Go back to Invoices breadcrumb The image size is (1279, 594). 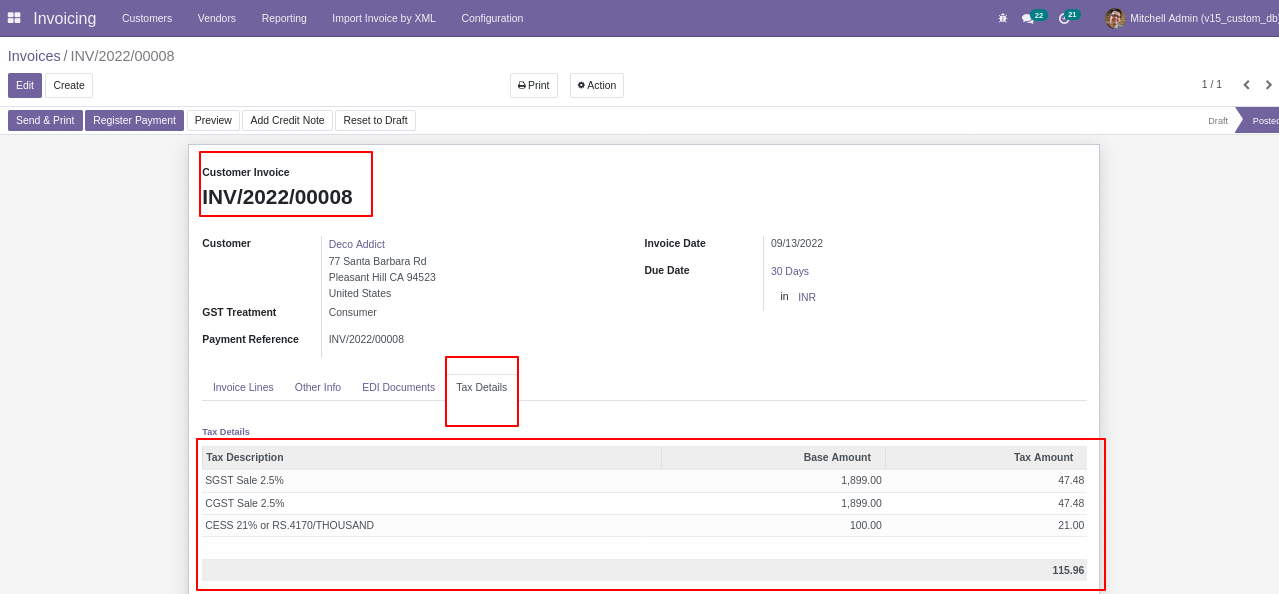pos(34,56)
